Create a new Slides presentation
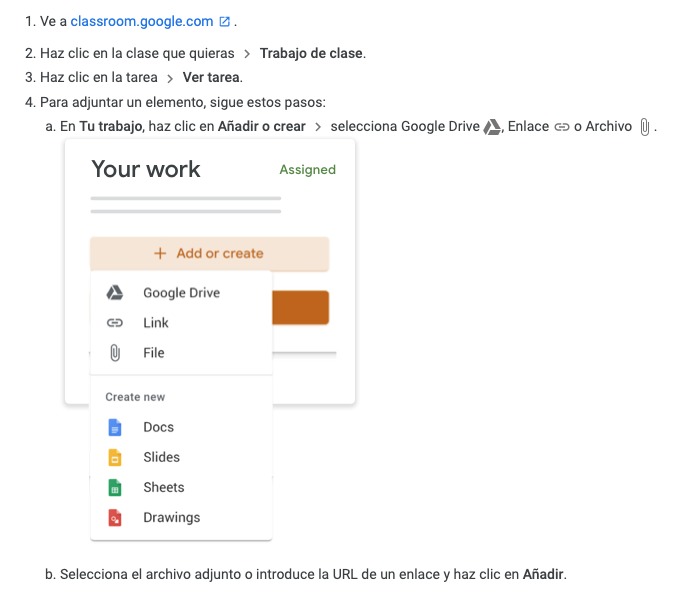700x595 pixels. coord(181,457)
